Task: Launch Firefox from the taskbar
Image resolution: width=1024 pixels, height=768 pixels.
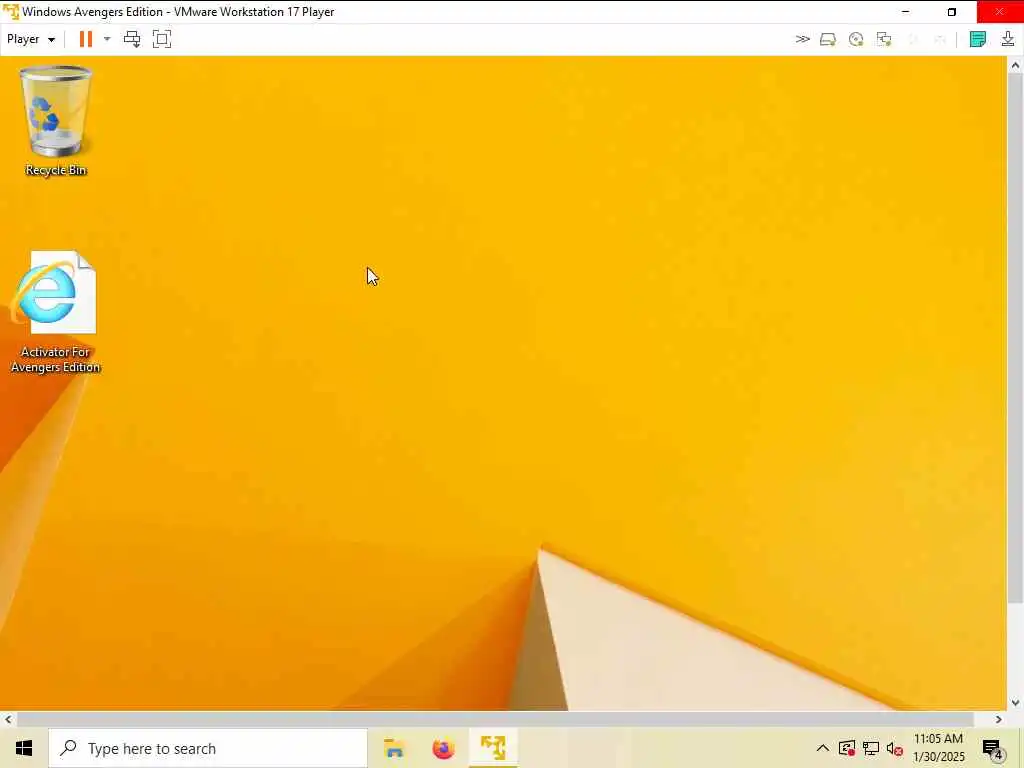Action: click(443, 748)
